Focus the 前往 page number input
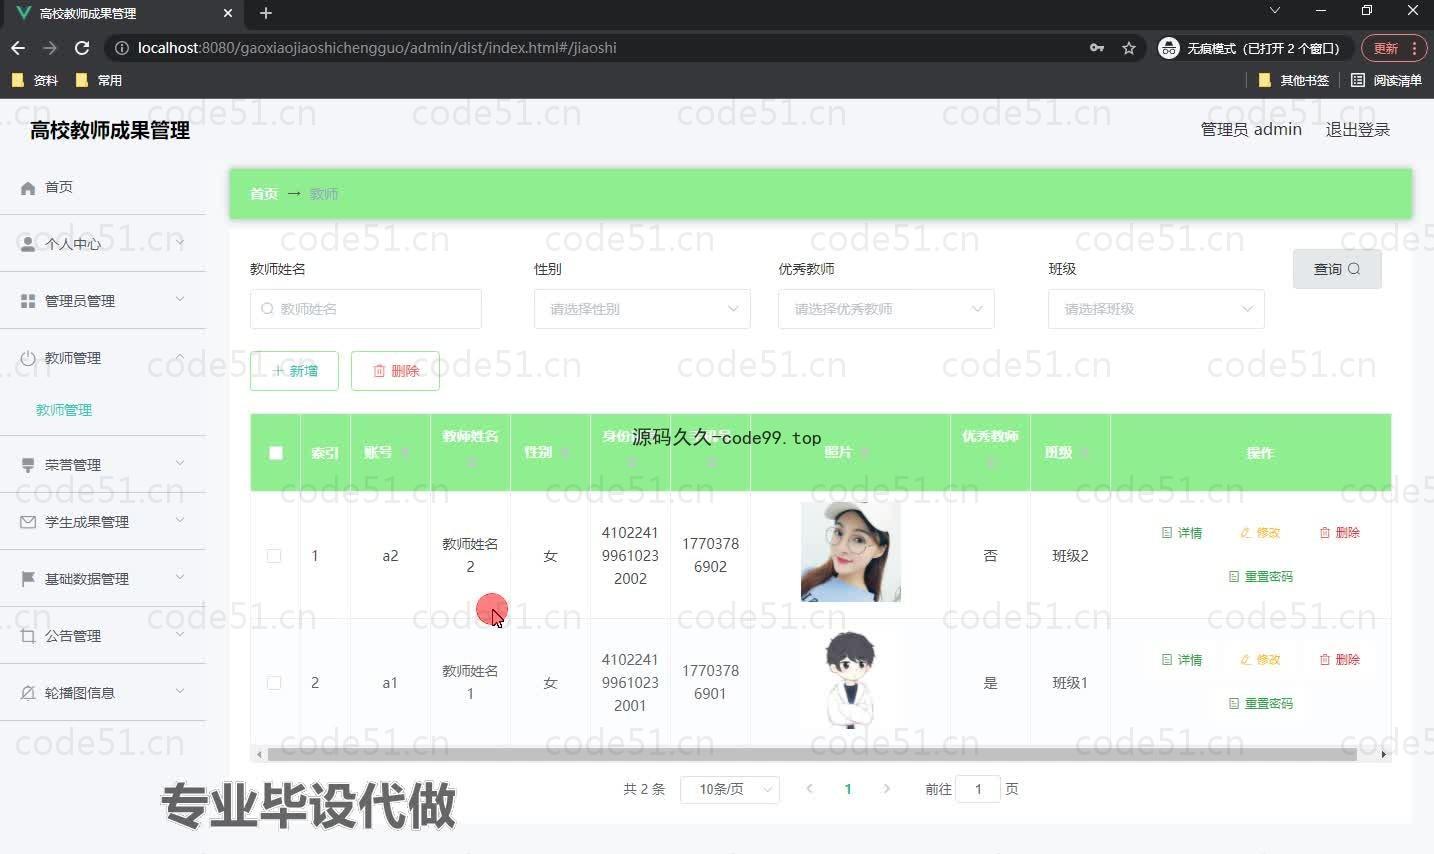1434x854 pixels. [x=978, y=789]
